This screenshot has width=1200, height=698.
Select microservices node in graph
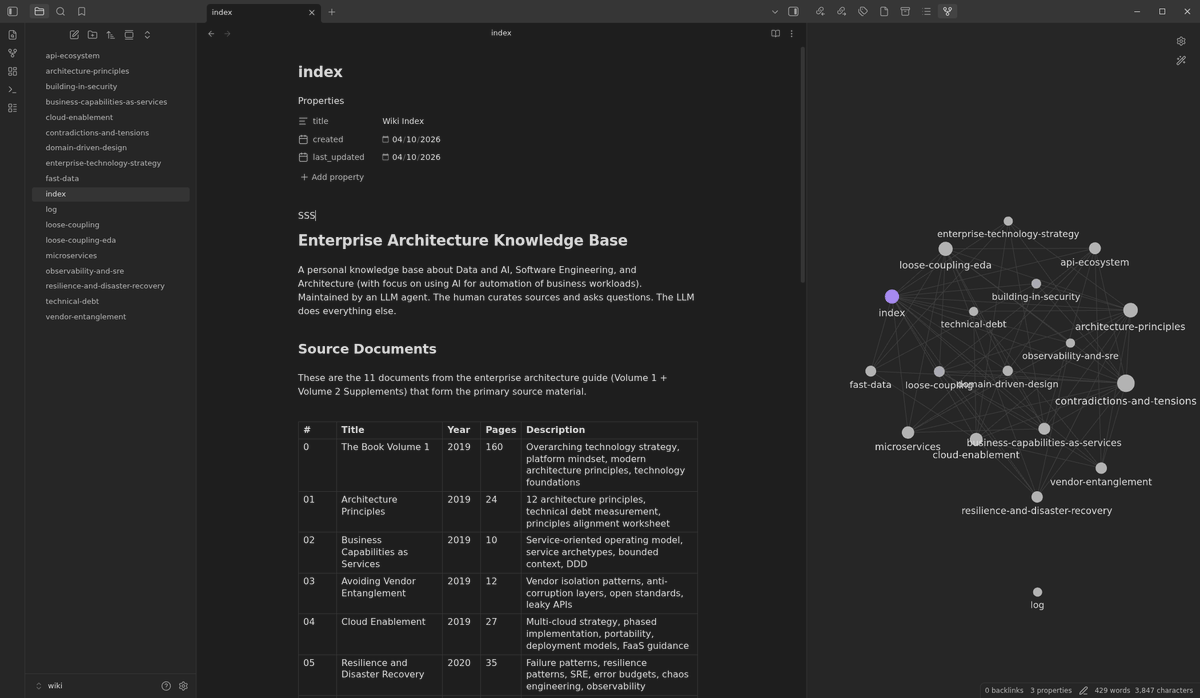point(908,433)
